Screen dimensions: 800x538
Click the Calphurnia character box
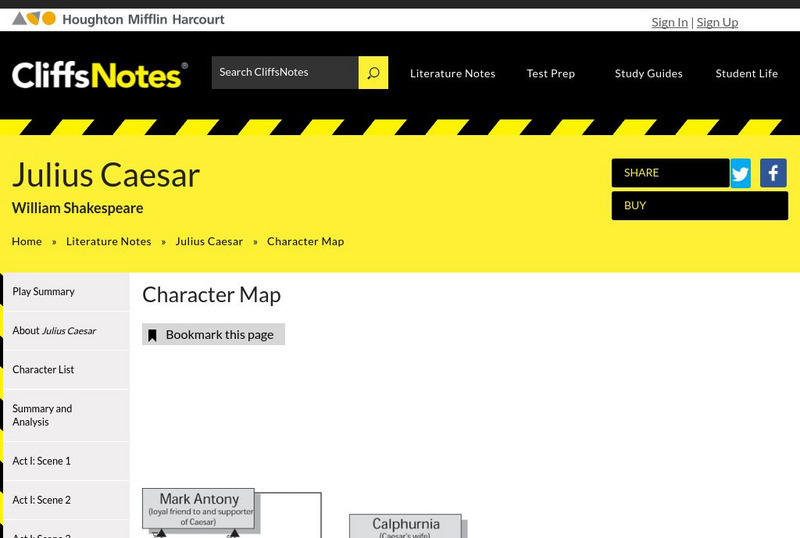coord(406,526)
